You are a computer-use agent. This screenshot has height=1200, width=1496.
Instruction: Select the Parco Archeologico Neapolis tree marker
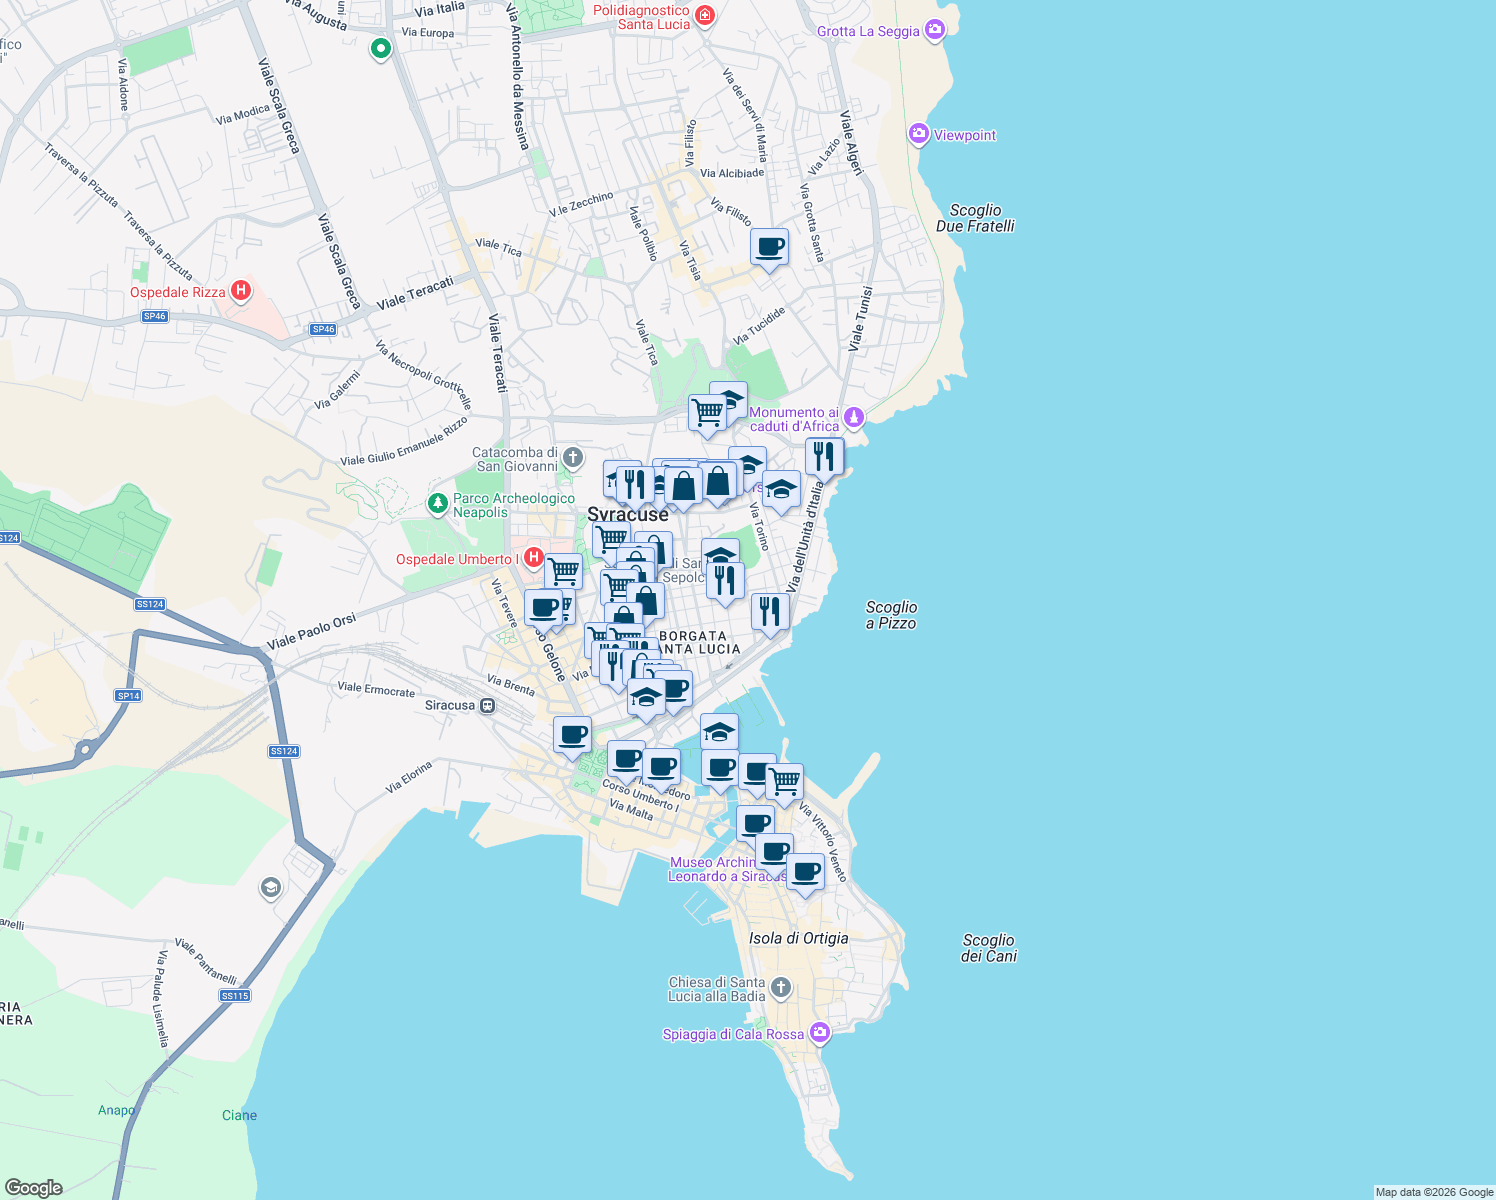point(437,505)
